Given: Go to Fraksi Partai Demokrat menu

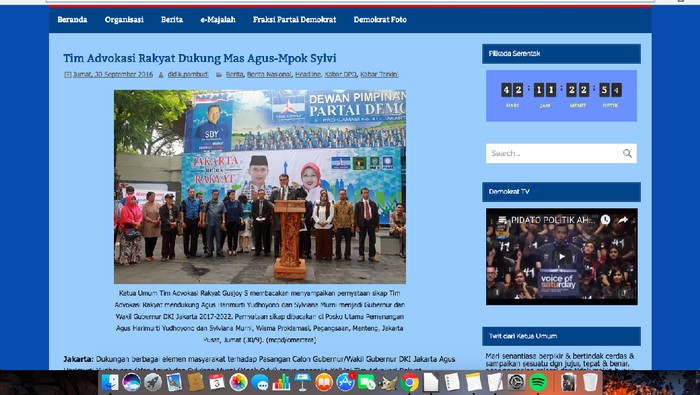Looking at the screenshot, I should point(295,20).
